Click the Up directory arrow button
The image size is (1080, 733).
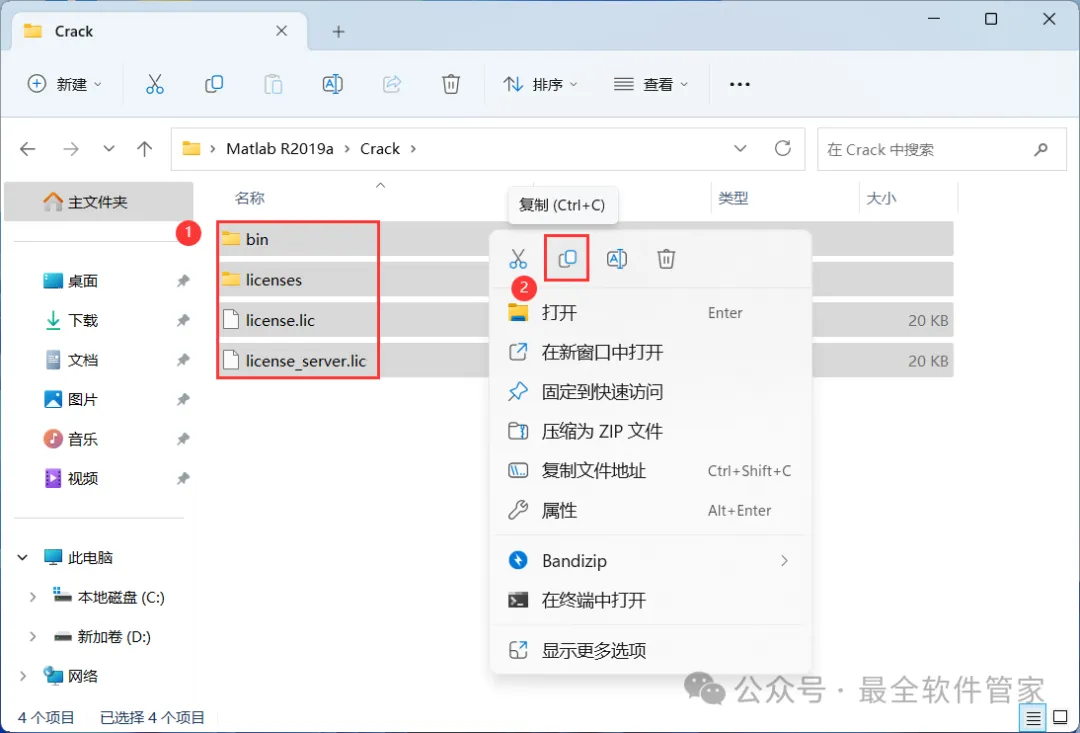144,149
